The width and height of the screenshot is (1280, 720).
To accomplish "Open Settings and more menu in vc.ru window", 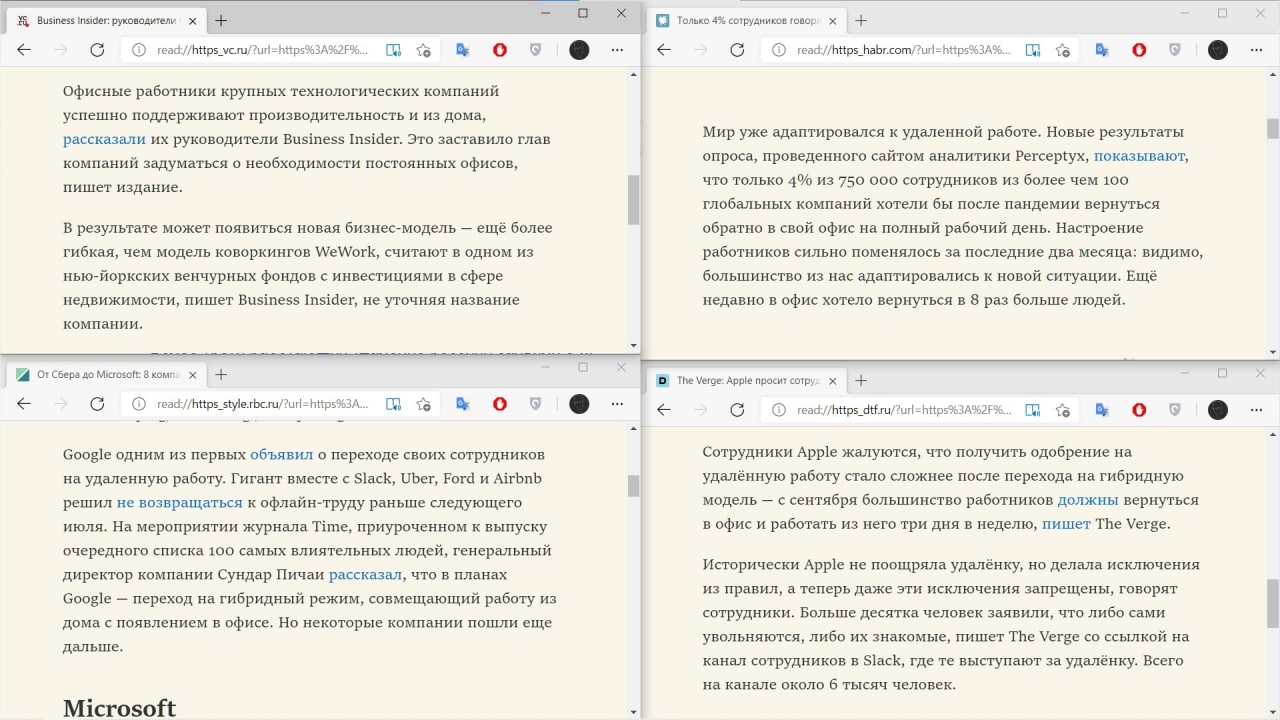I will point(617,50).
